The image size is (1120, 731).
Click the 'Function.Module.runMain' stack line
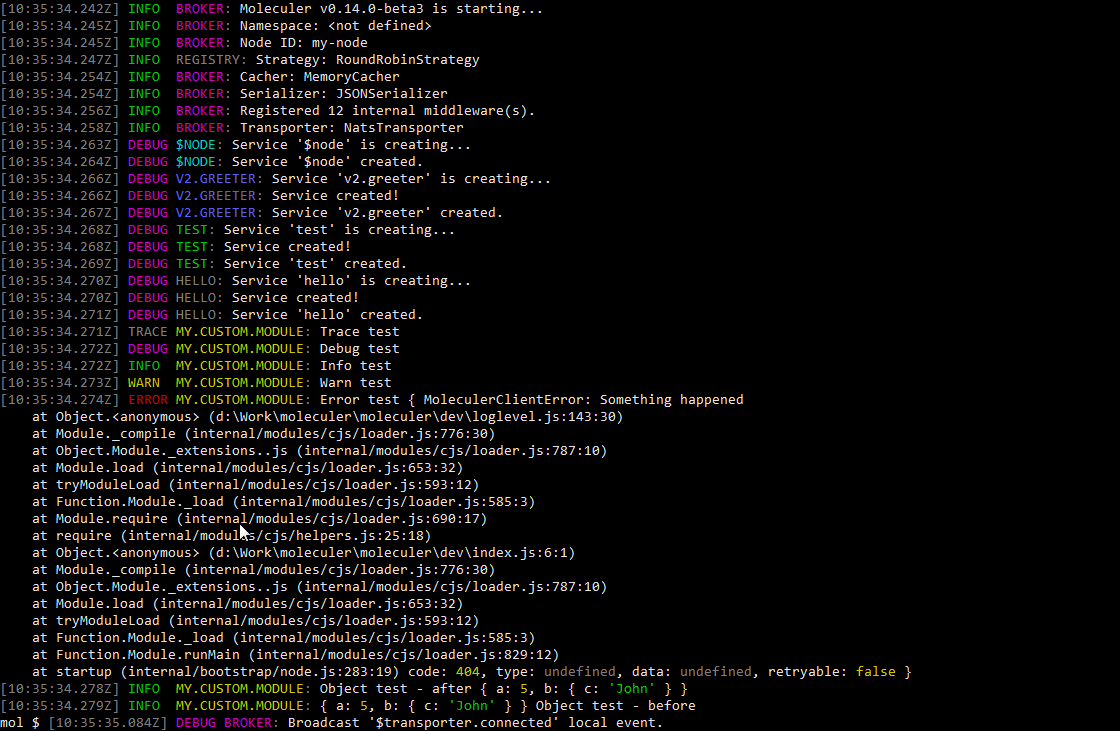click(x=295, y=655)
